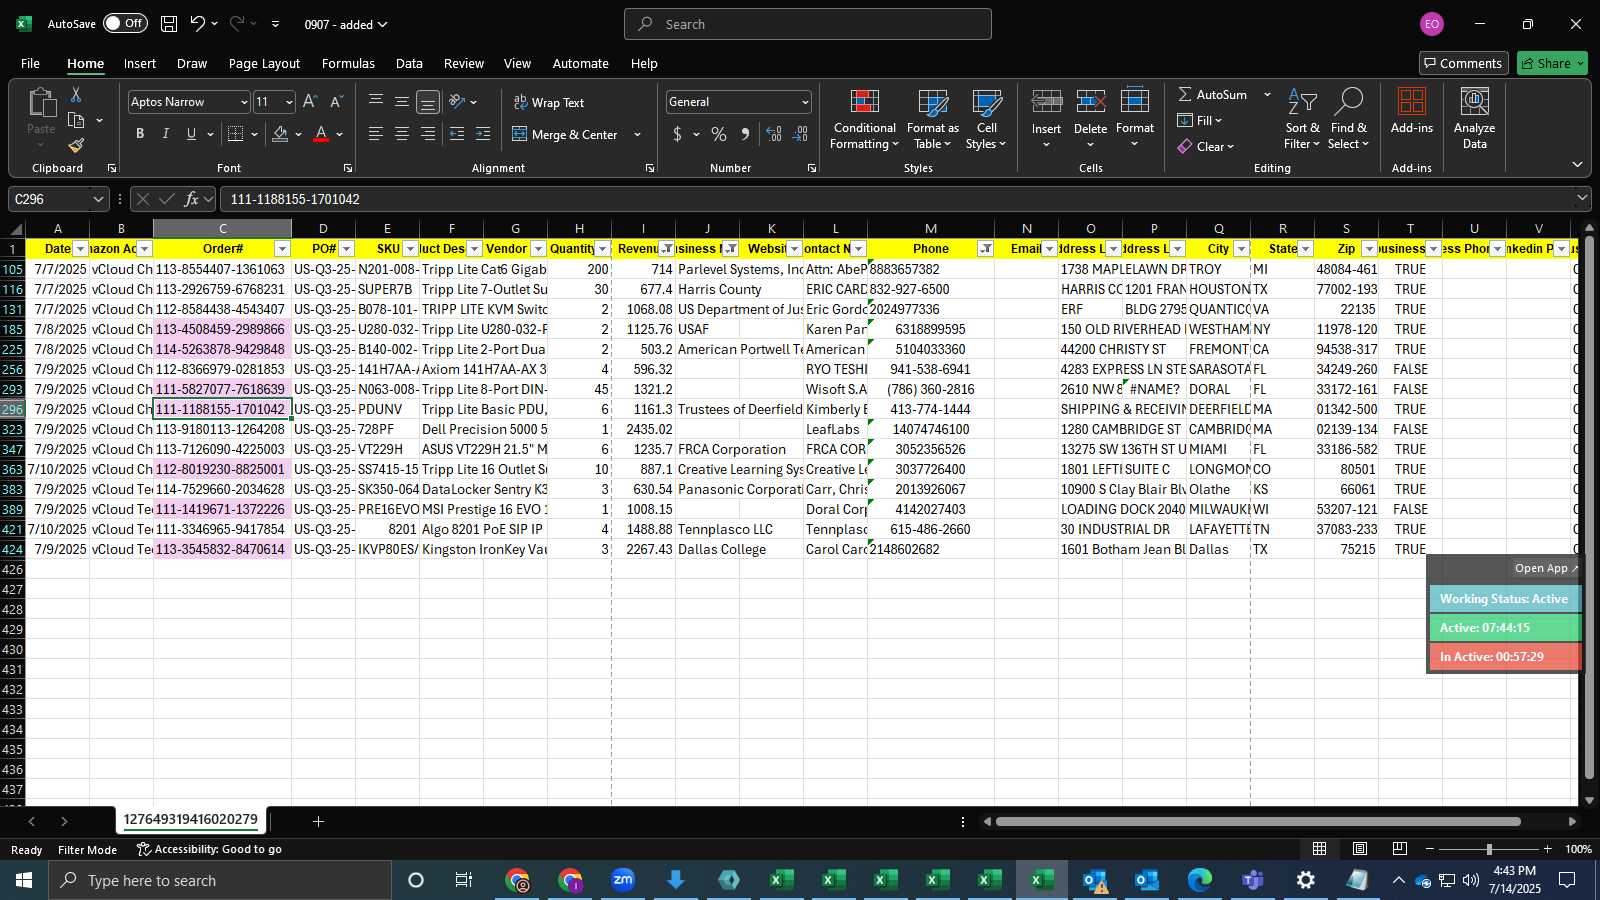
Task: Toggle Underline formatting
Action: point(191,134)
